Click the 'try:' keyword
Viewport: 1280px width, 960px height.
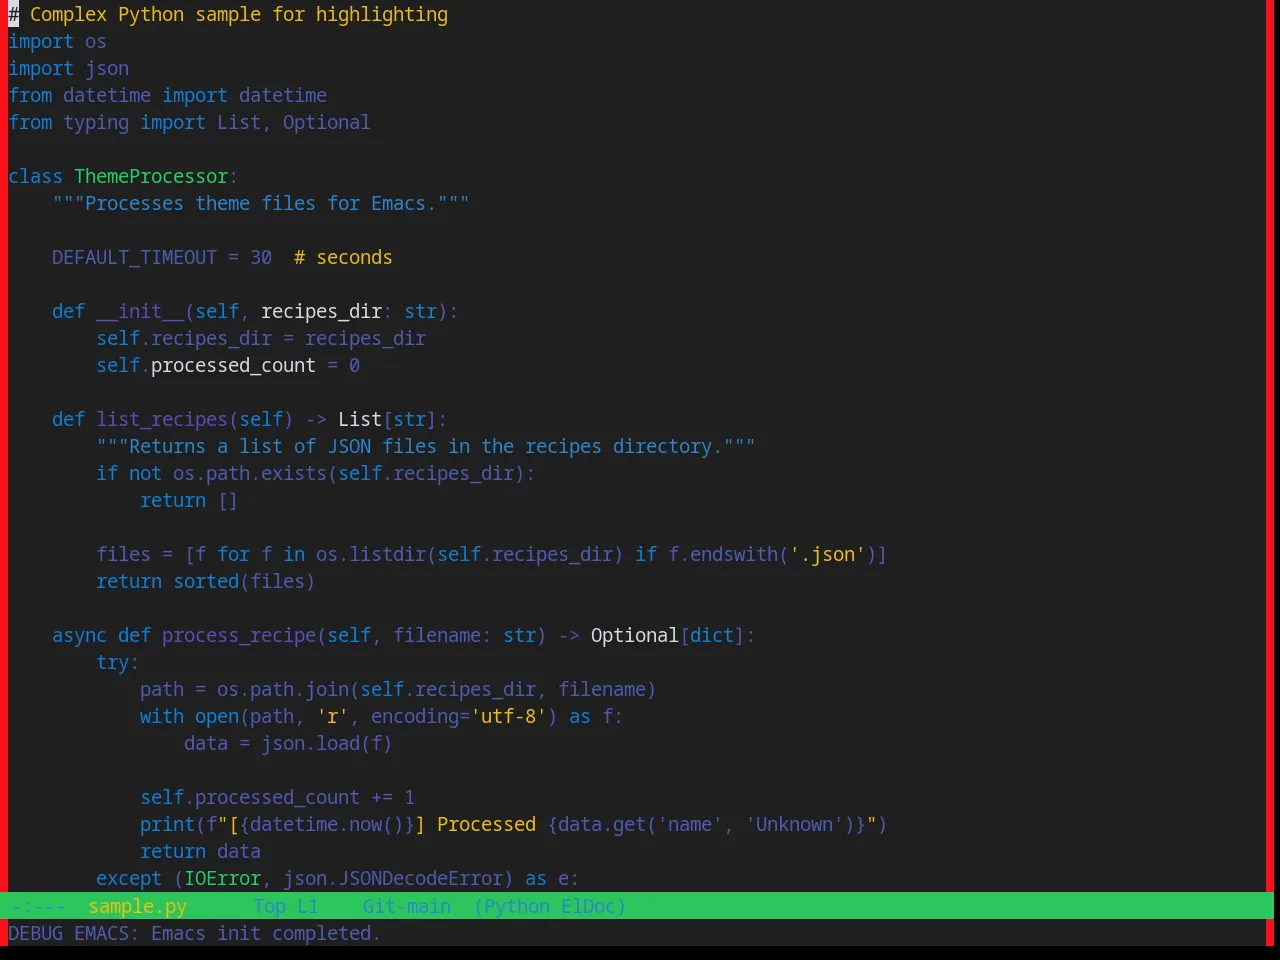[118, 662]
